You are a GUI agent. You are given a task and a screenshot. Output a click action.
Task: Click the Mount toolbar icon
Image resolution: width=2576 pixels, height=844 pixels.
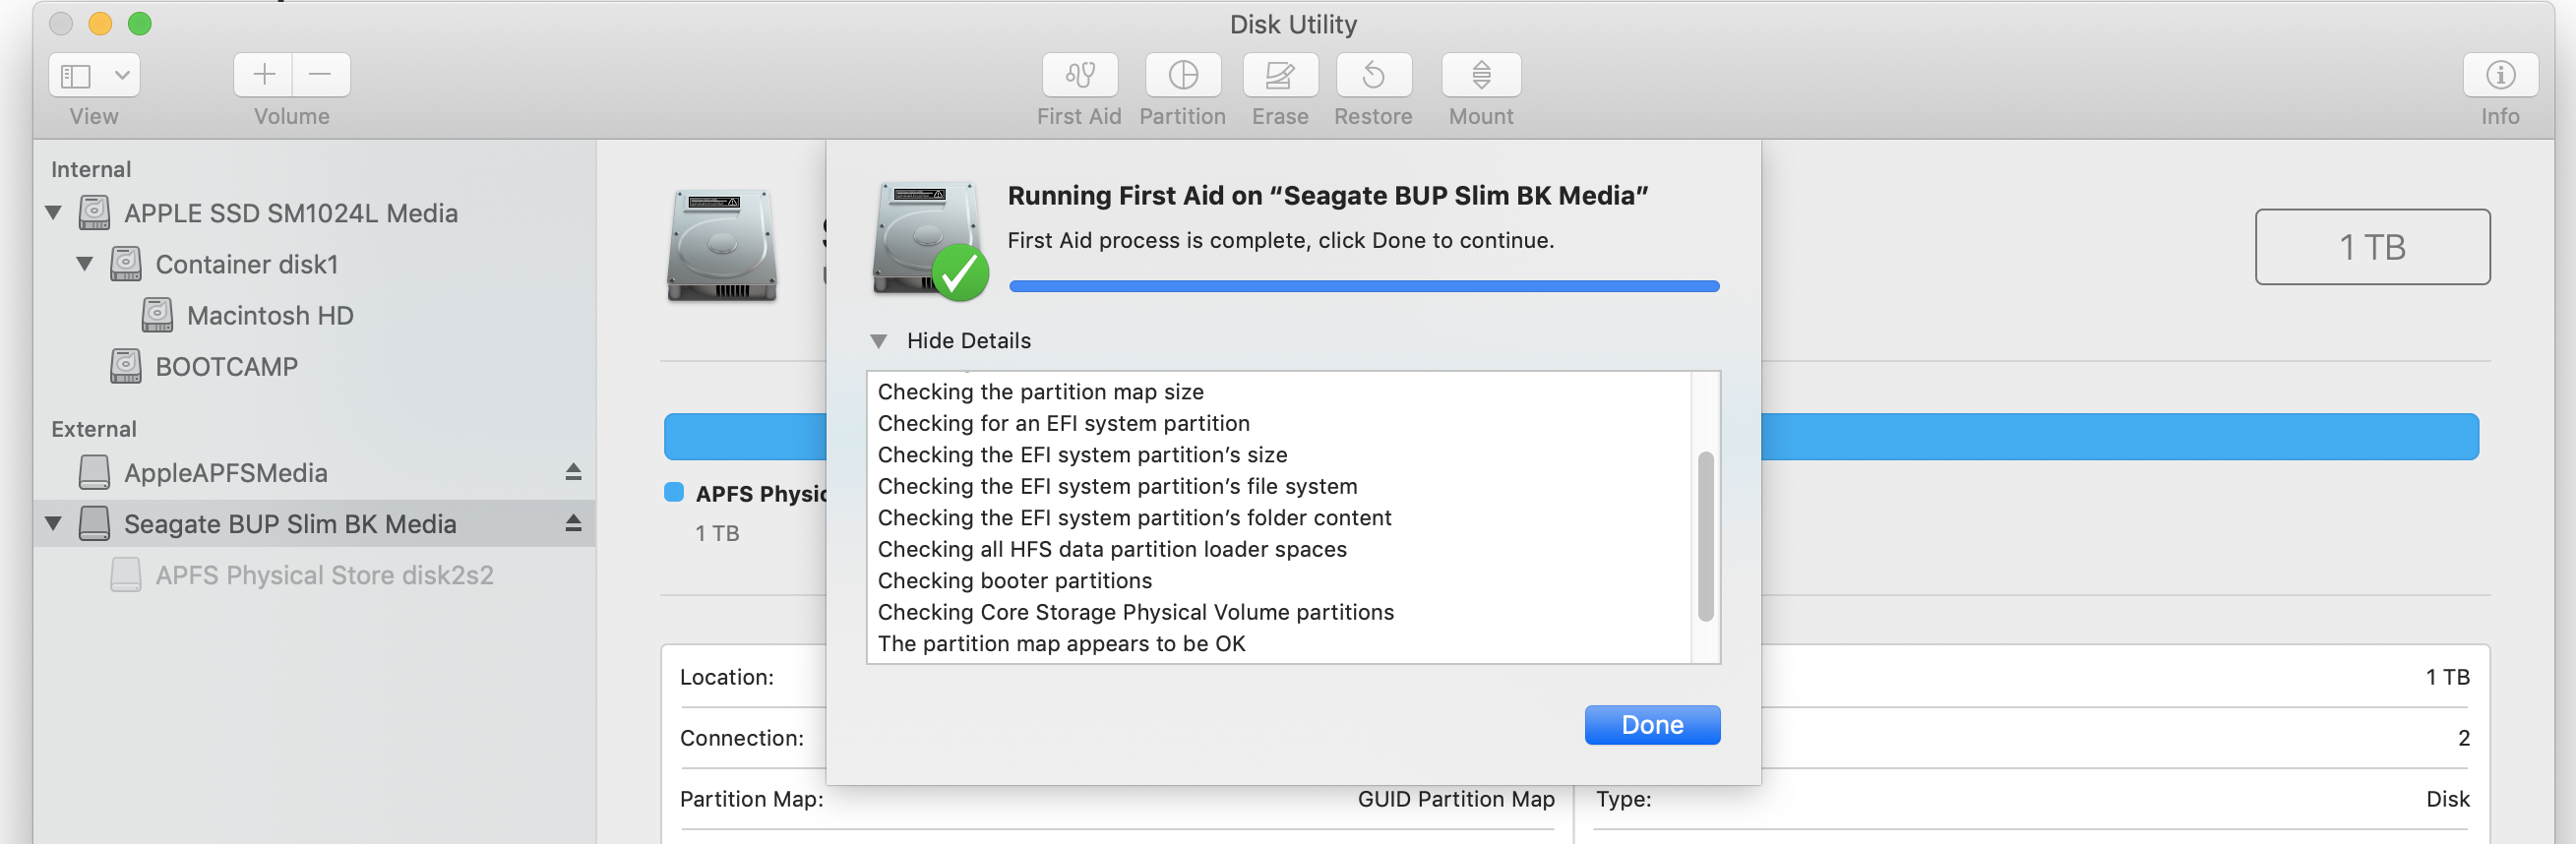coord(1480,76)
